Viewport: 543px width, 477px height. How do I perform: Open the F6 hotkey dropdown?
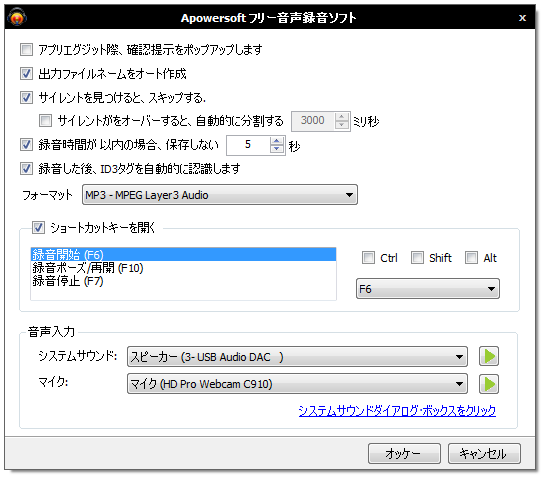click(x=428, y=289)
